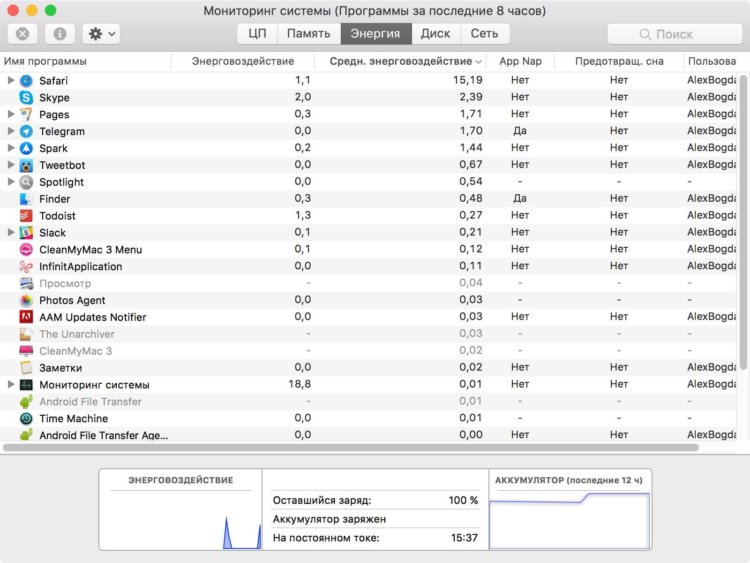
Task: Click the greyed Android File Transfer icon
Action: coord(26,401)
